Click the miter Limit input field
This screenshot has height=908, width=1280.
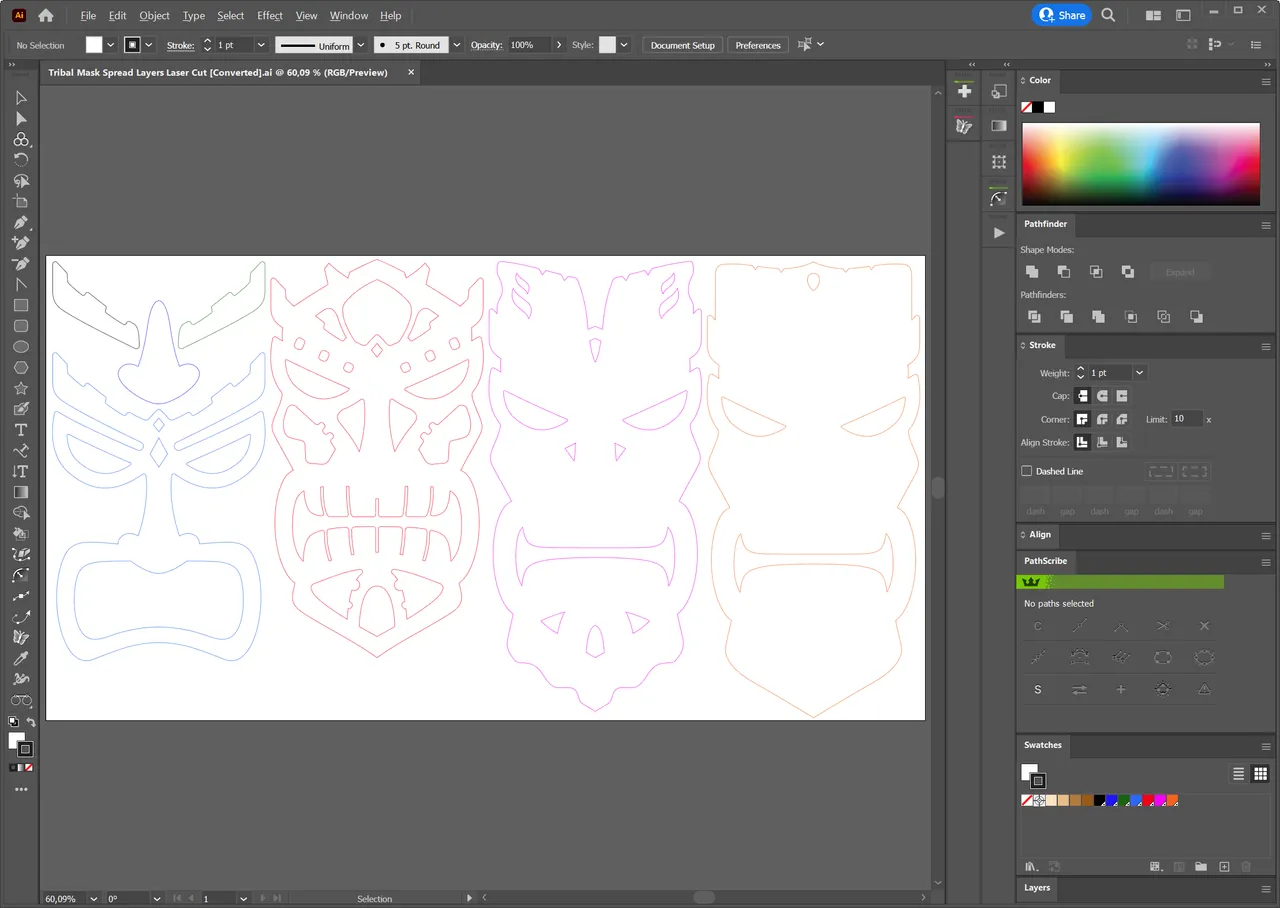pyautogui.click(x=1187, y=419)
